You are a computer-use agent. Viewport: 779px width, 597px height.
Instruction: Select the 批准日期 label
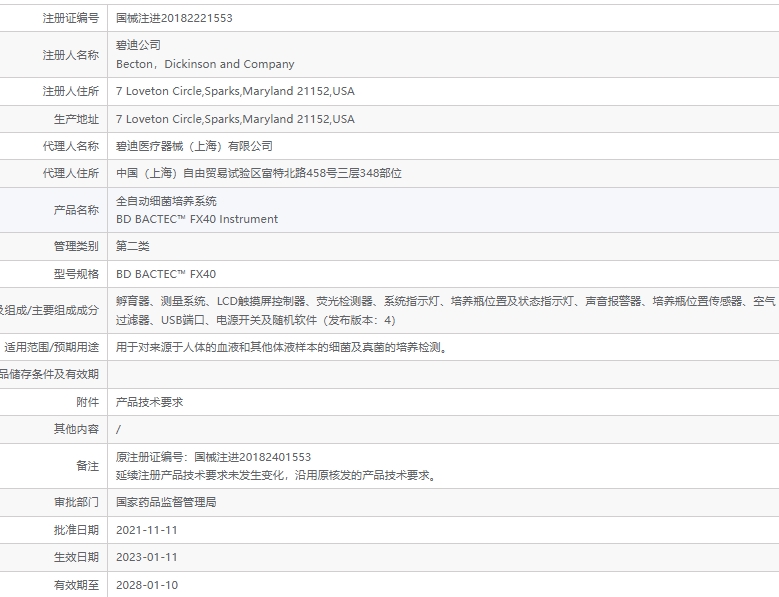click(76, 530)
